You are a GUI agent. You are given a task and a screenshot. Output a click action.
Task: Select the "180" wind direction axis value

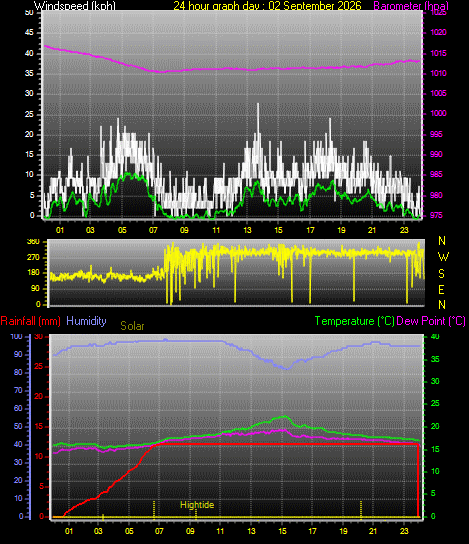(33, 273)
